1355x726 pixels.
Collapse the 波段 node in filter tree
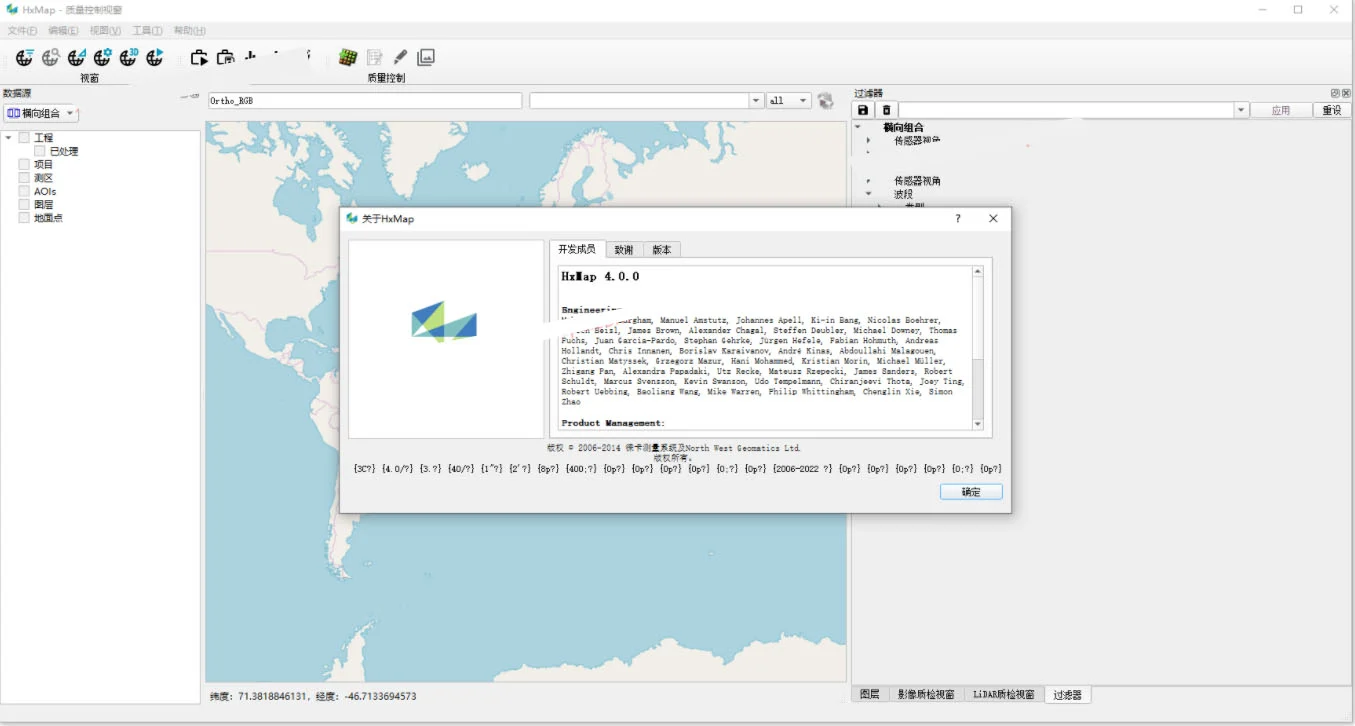(x=869, y=194)
